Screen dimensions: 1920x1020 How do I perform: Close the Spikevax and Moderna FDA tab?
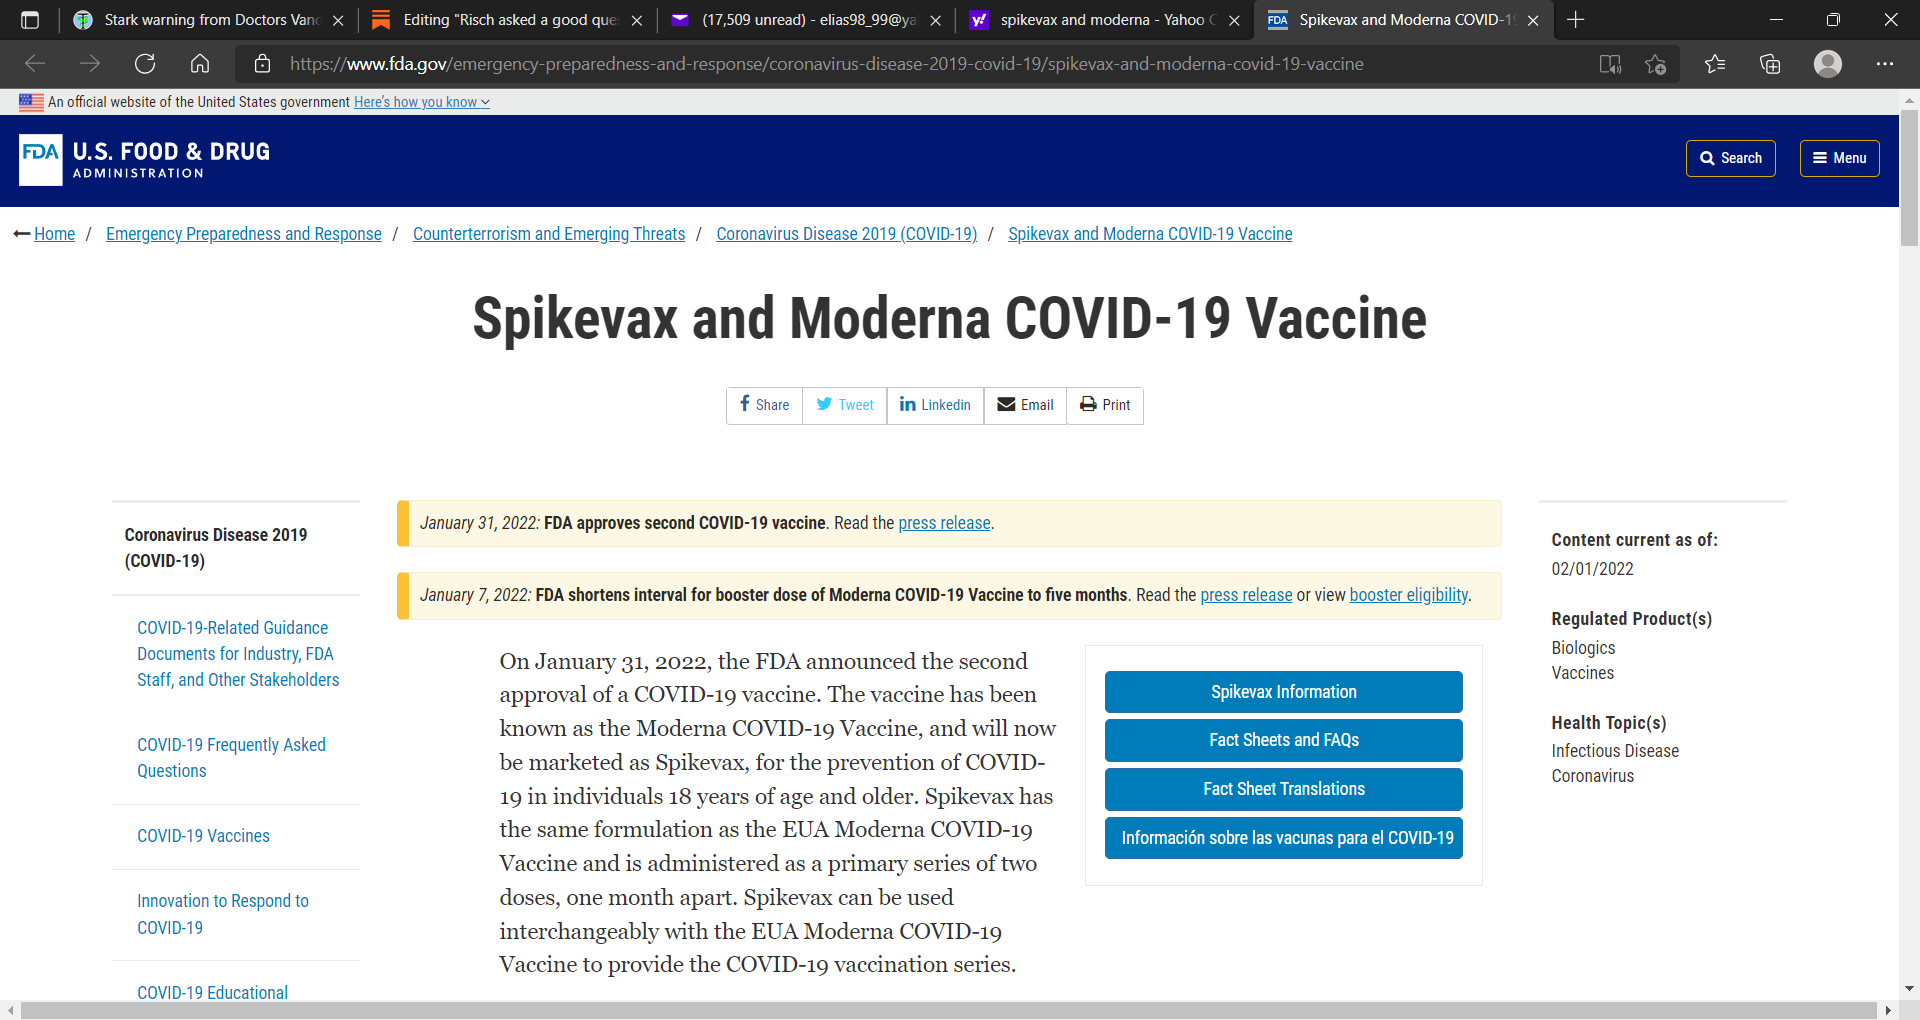[x=1533, y=20]
